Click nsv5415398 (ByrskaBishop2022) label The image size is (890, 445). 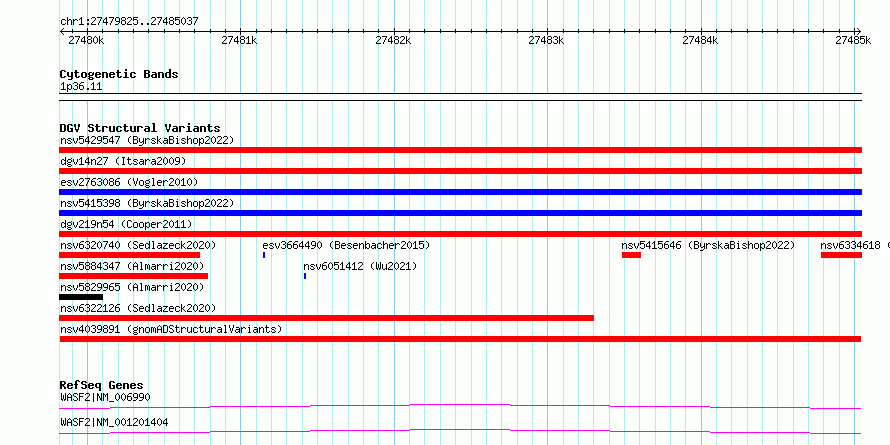[147, 203]
